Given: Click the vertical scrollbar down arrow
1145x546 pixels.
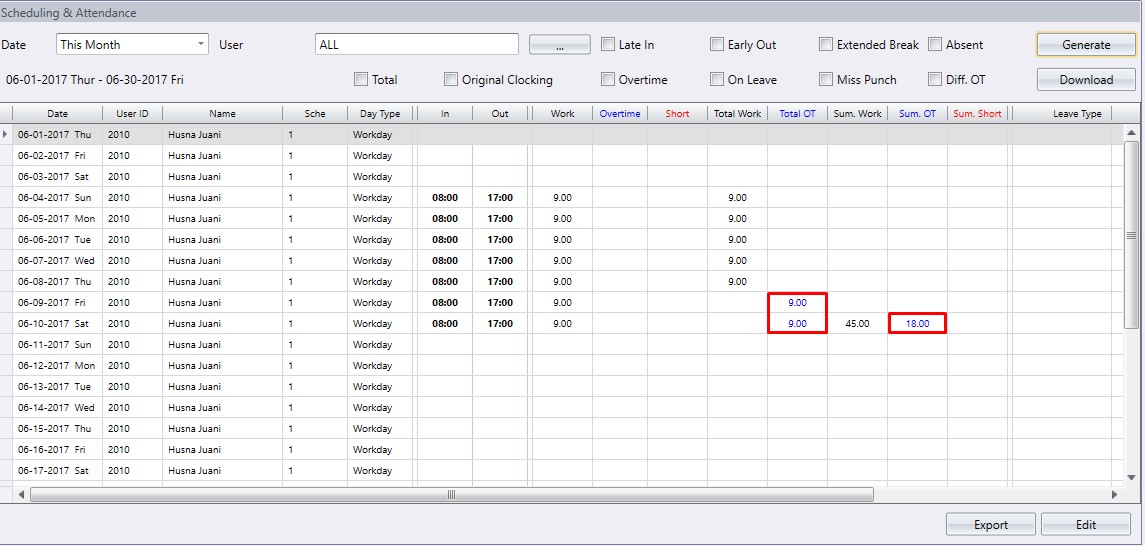Looking at the screenshot, I should [x=1131, y=477].
